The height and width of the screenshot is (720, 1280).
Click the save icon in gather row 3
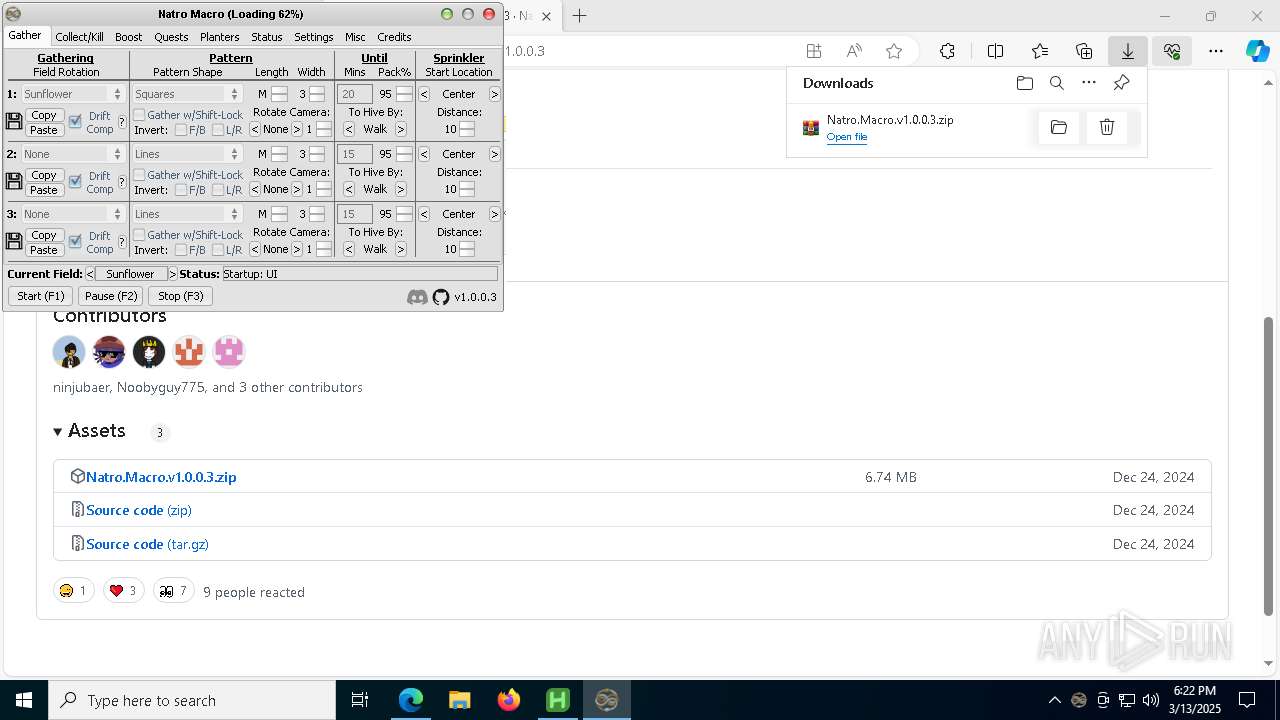click(x=14, y=242)
